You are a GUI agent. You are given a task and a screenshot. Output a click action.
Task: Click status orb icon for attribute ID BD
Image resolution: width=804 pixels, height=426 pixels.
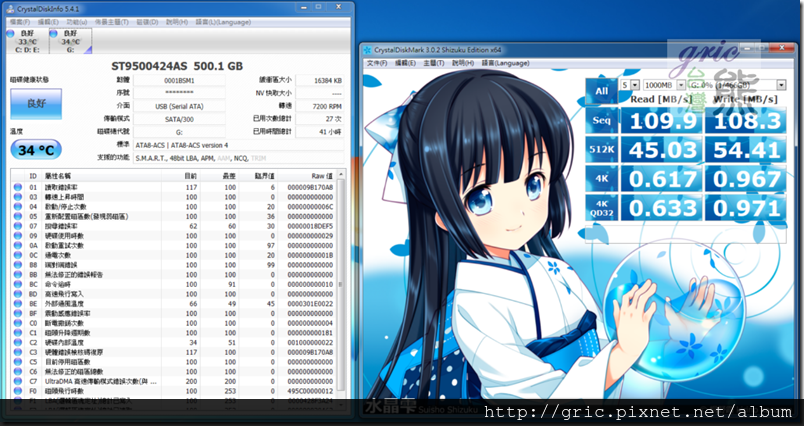point(18,294)
